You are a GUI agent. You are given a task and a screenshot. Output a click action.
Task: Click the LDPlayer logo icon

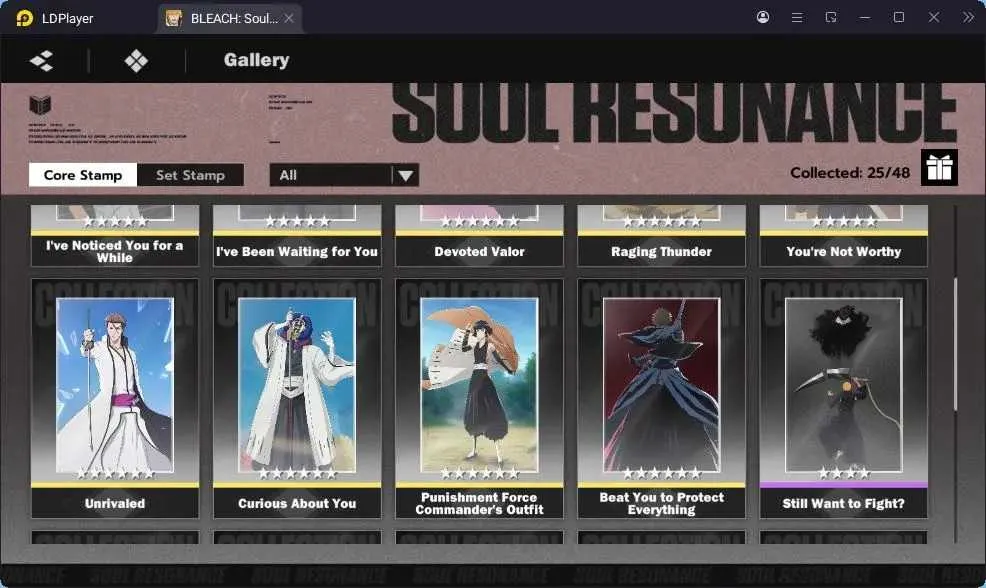[25, 18]
